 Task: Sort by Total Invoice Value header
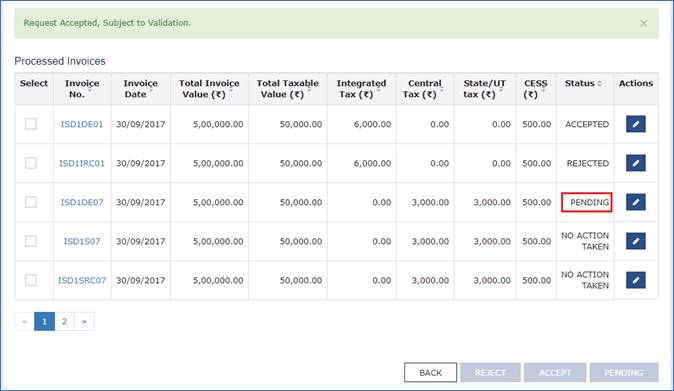coord(209,89)
